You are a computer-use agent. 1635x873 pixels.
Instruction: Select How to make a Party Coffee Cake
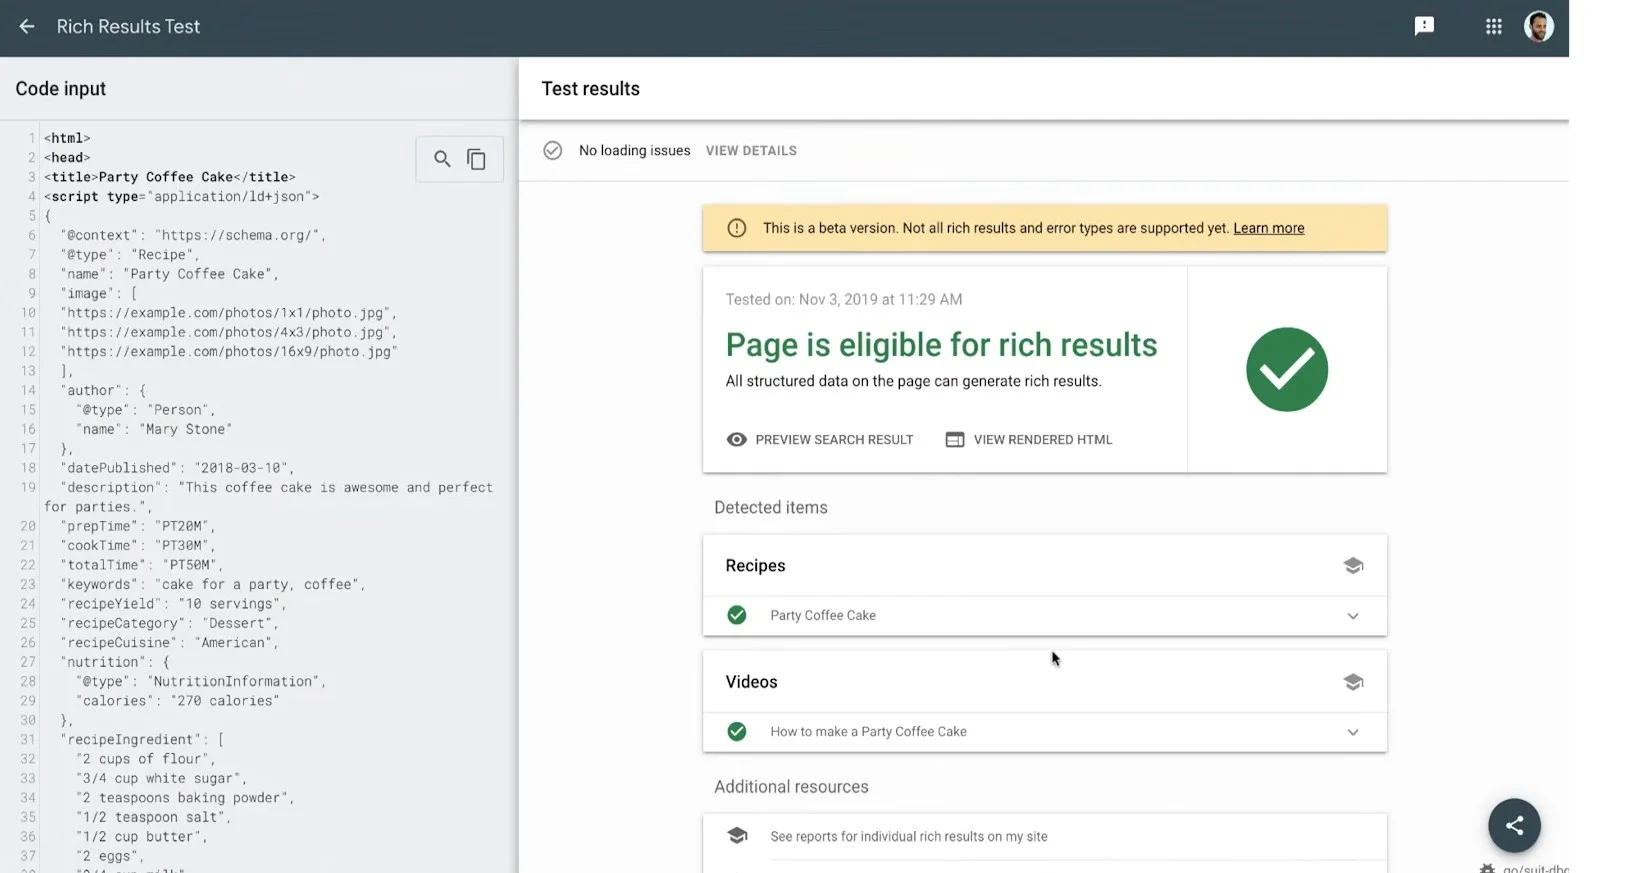point(868,732)
